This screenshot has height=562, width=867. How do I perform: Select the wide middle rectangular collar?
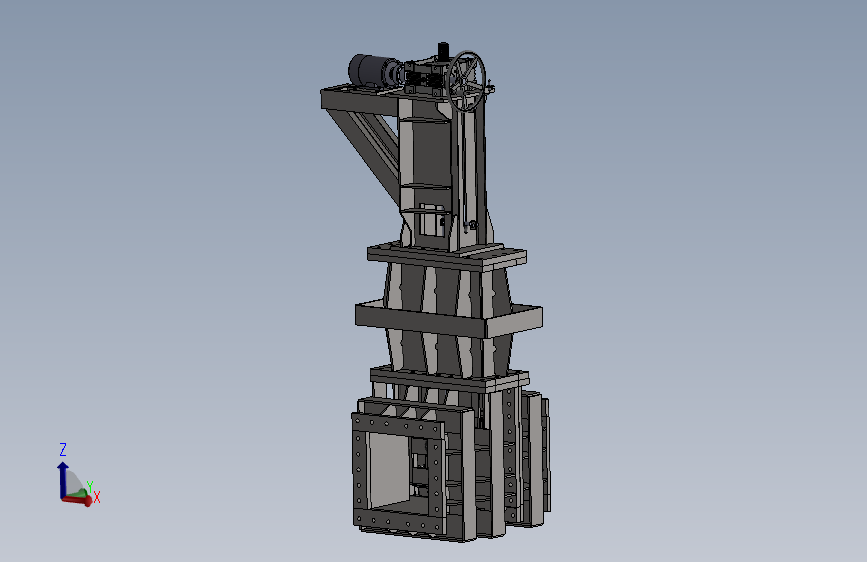point(448,319)
